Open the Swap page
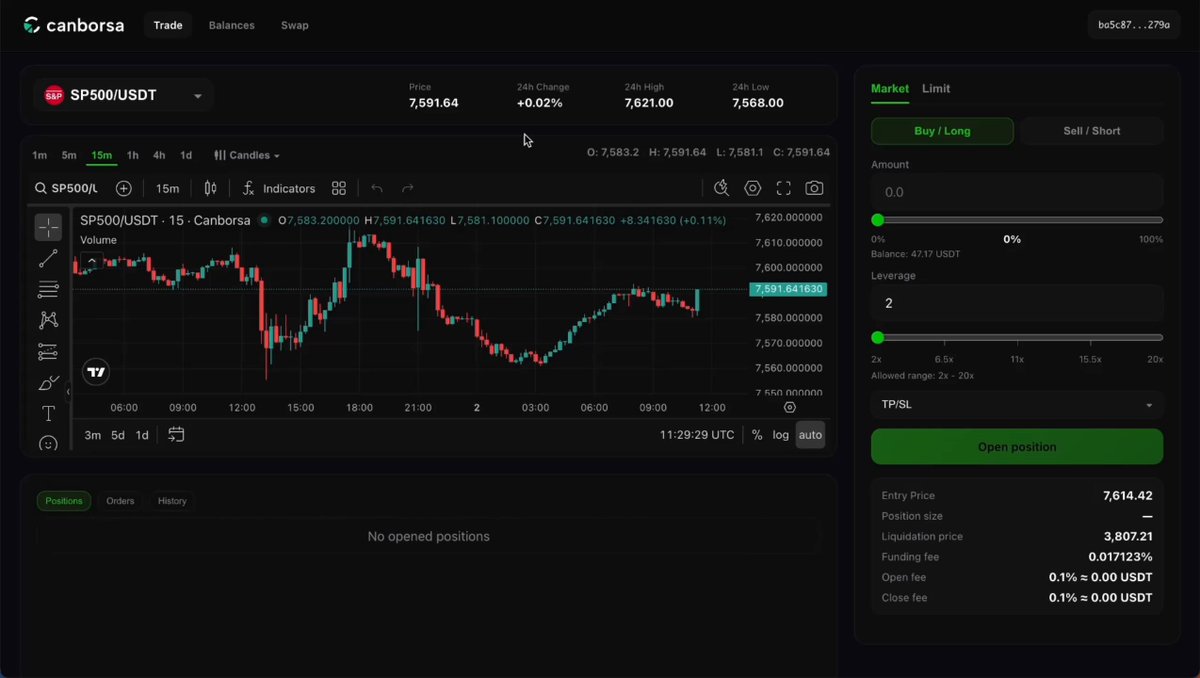Image resolution: width=1200 pixels, height=678 pixels. click(295, 25)
